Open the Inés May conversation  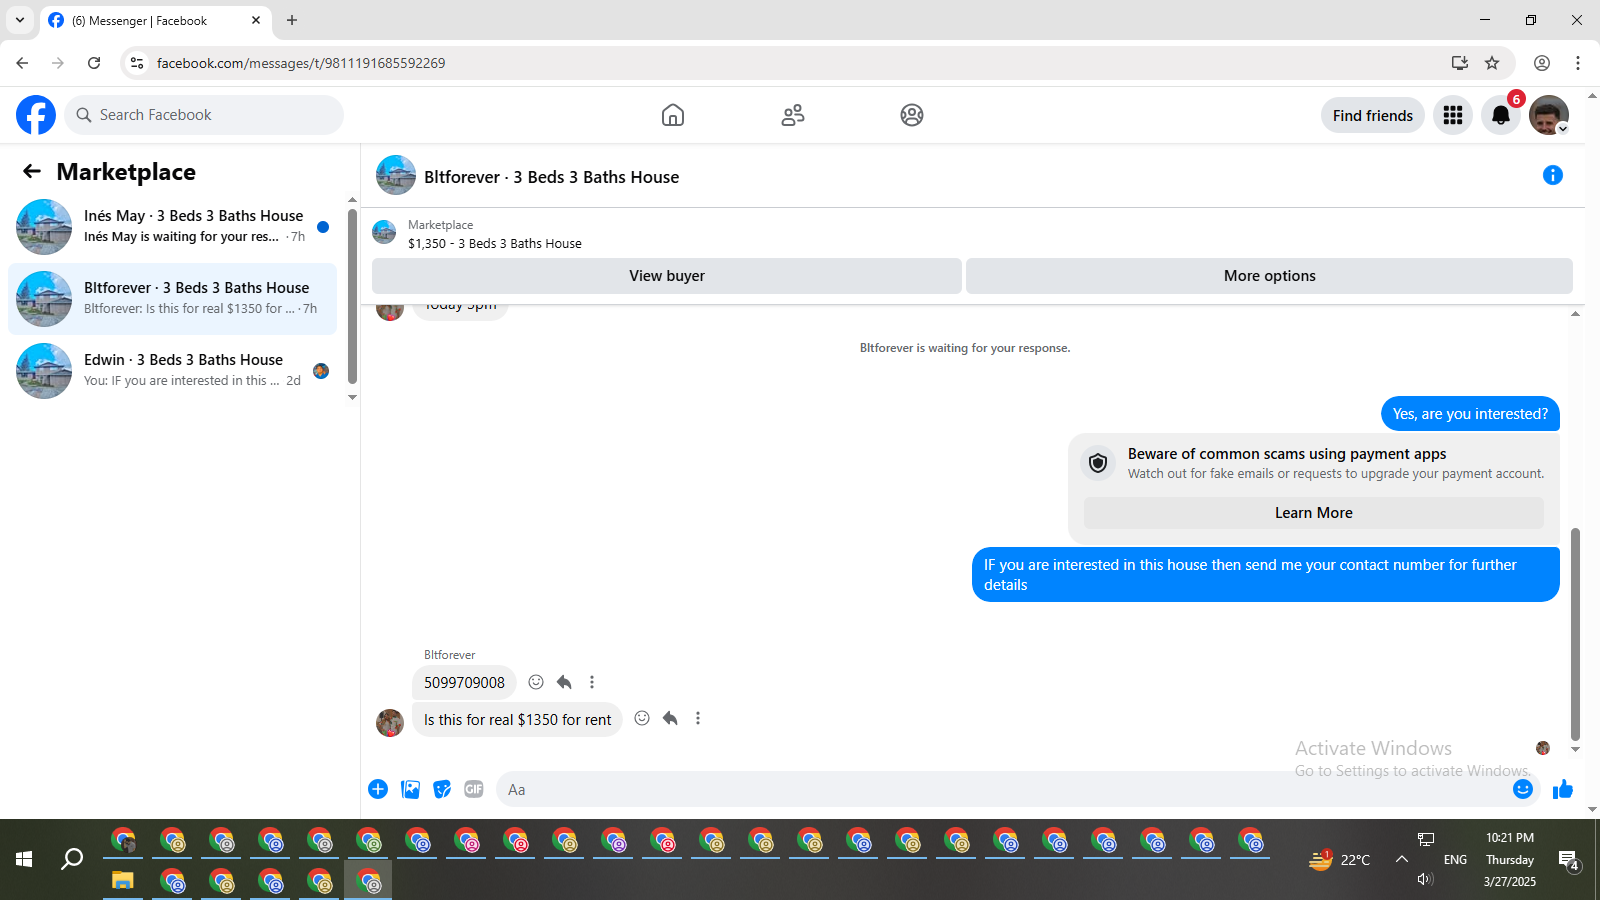pyautogui.click(x=172, y=227)
